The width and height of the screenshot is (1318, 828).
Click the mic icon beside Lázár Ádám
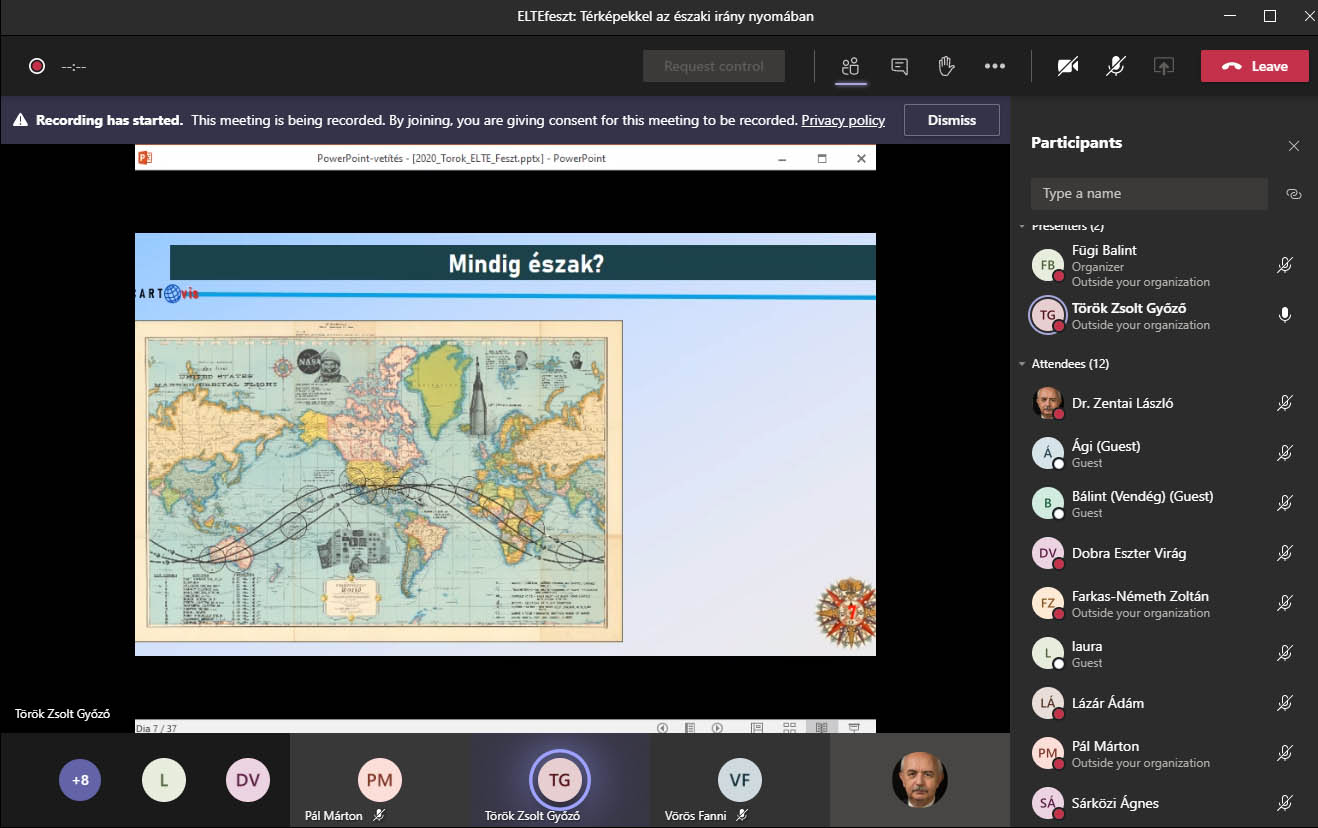pos(1285,703)
